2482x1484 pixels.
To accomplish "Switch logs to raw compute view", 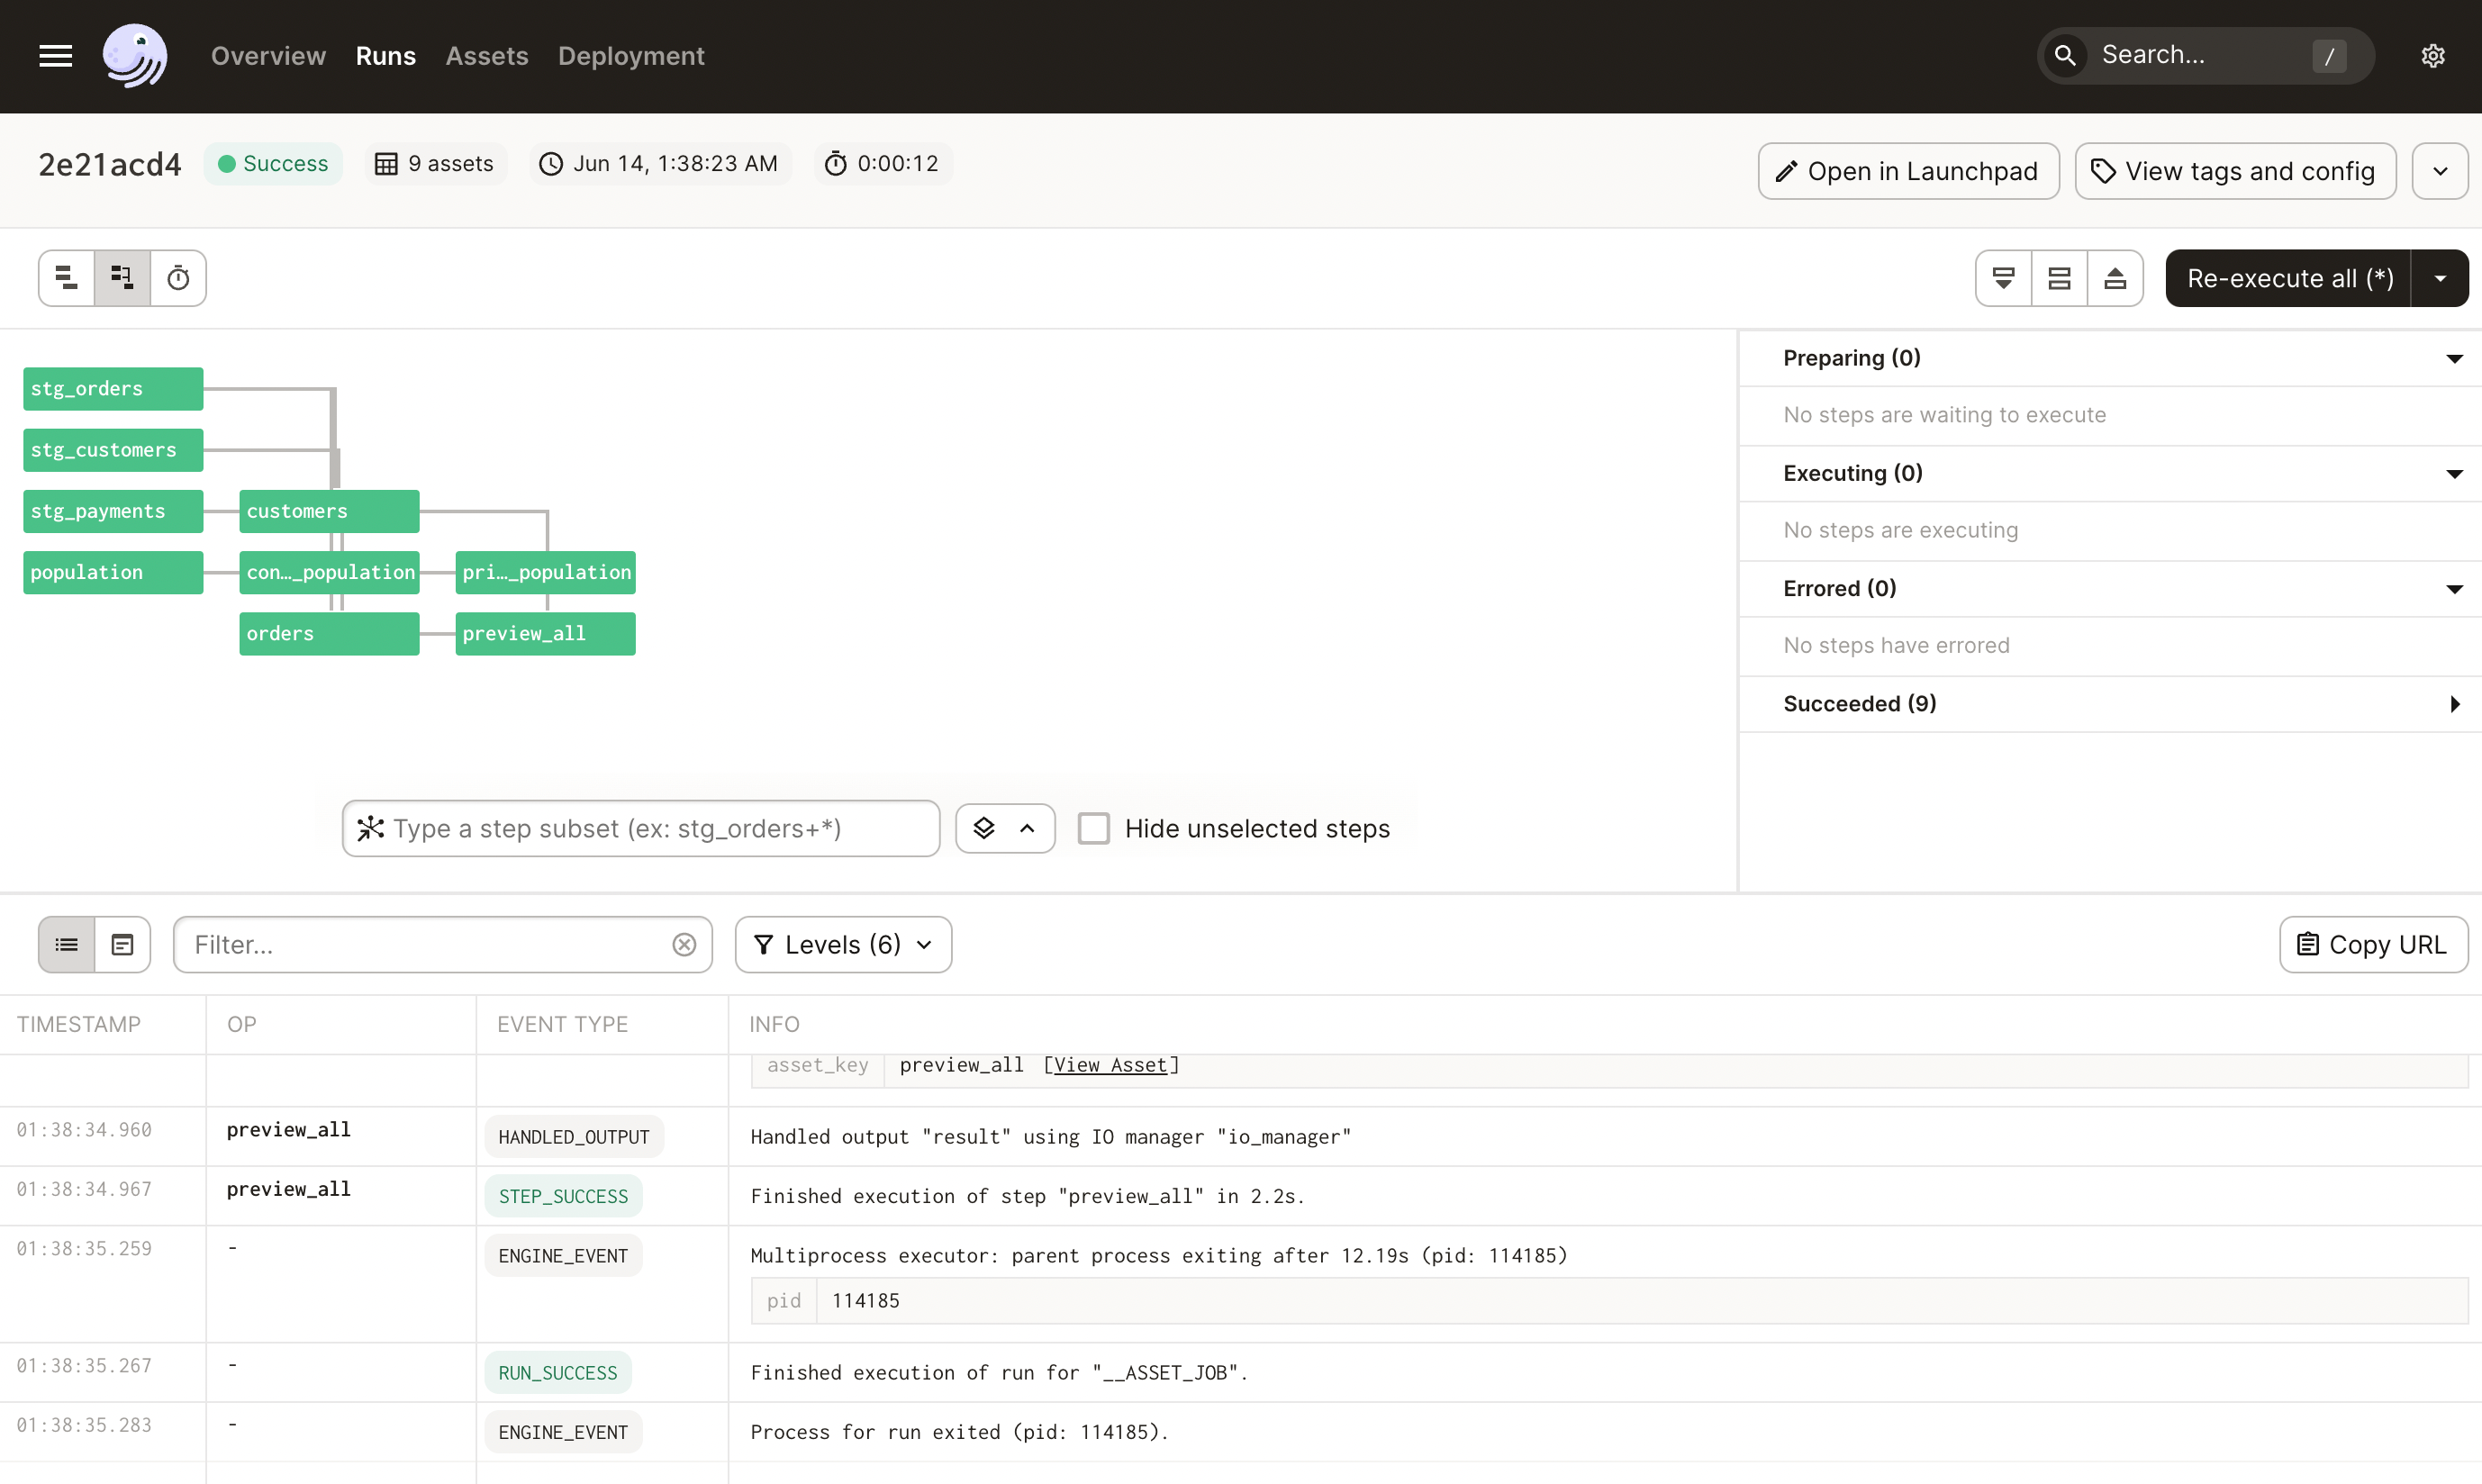I will click(122, 945).
